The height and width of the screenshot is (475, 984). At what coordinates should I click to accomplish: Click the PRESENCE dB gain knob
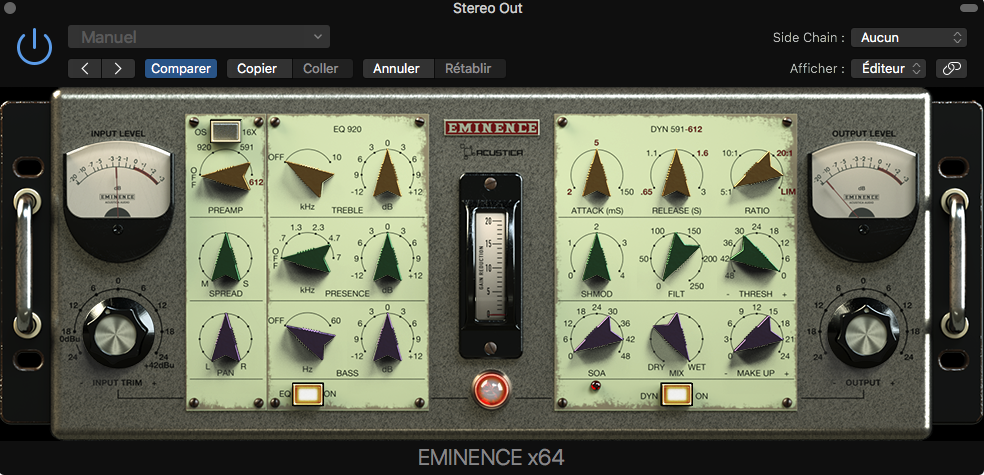click(x=387, y=257)
